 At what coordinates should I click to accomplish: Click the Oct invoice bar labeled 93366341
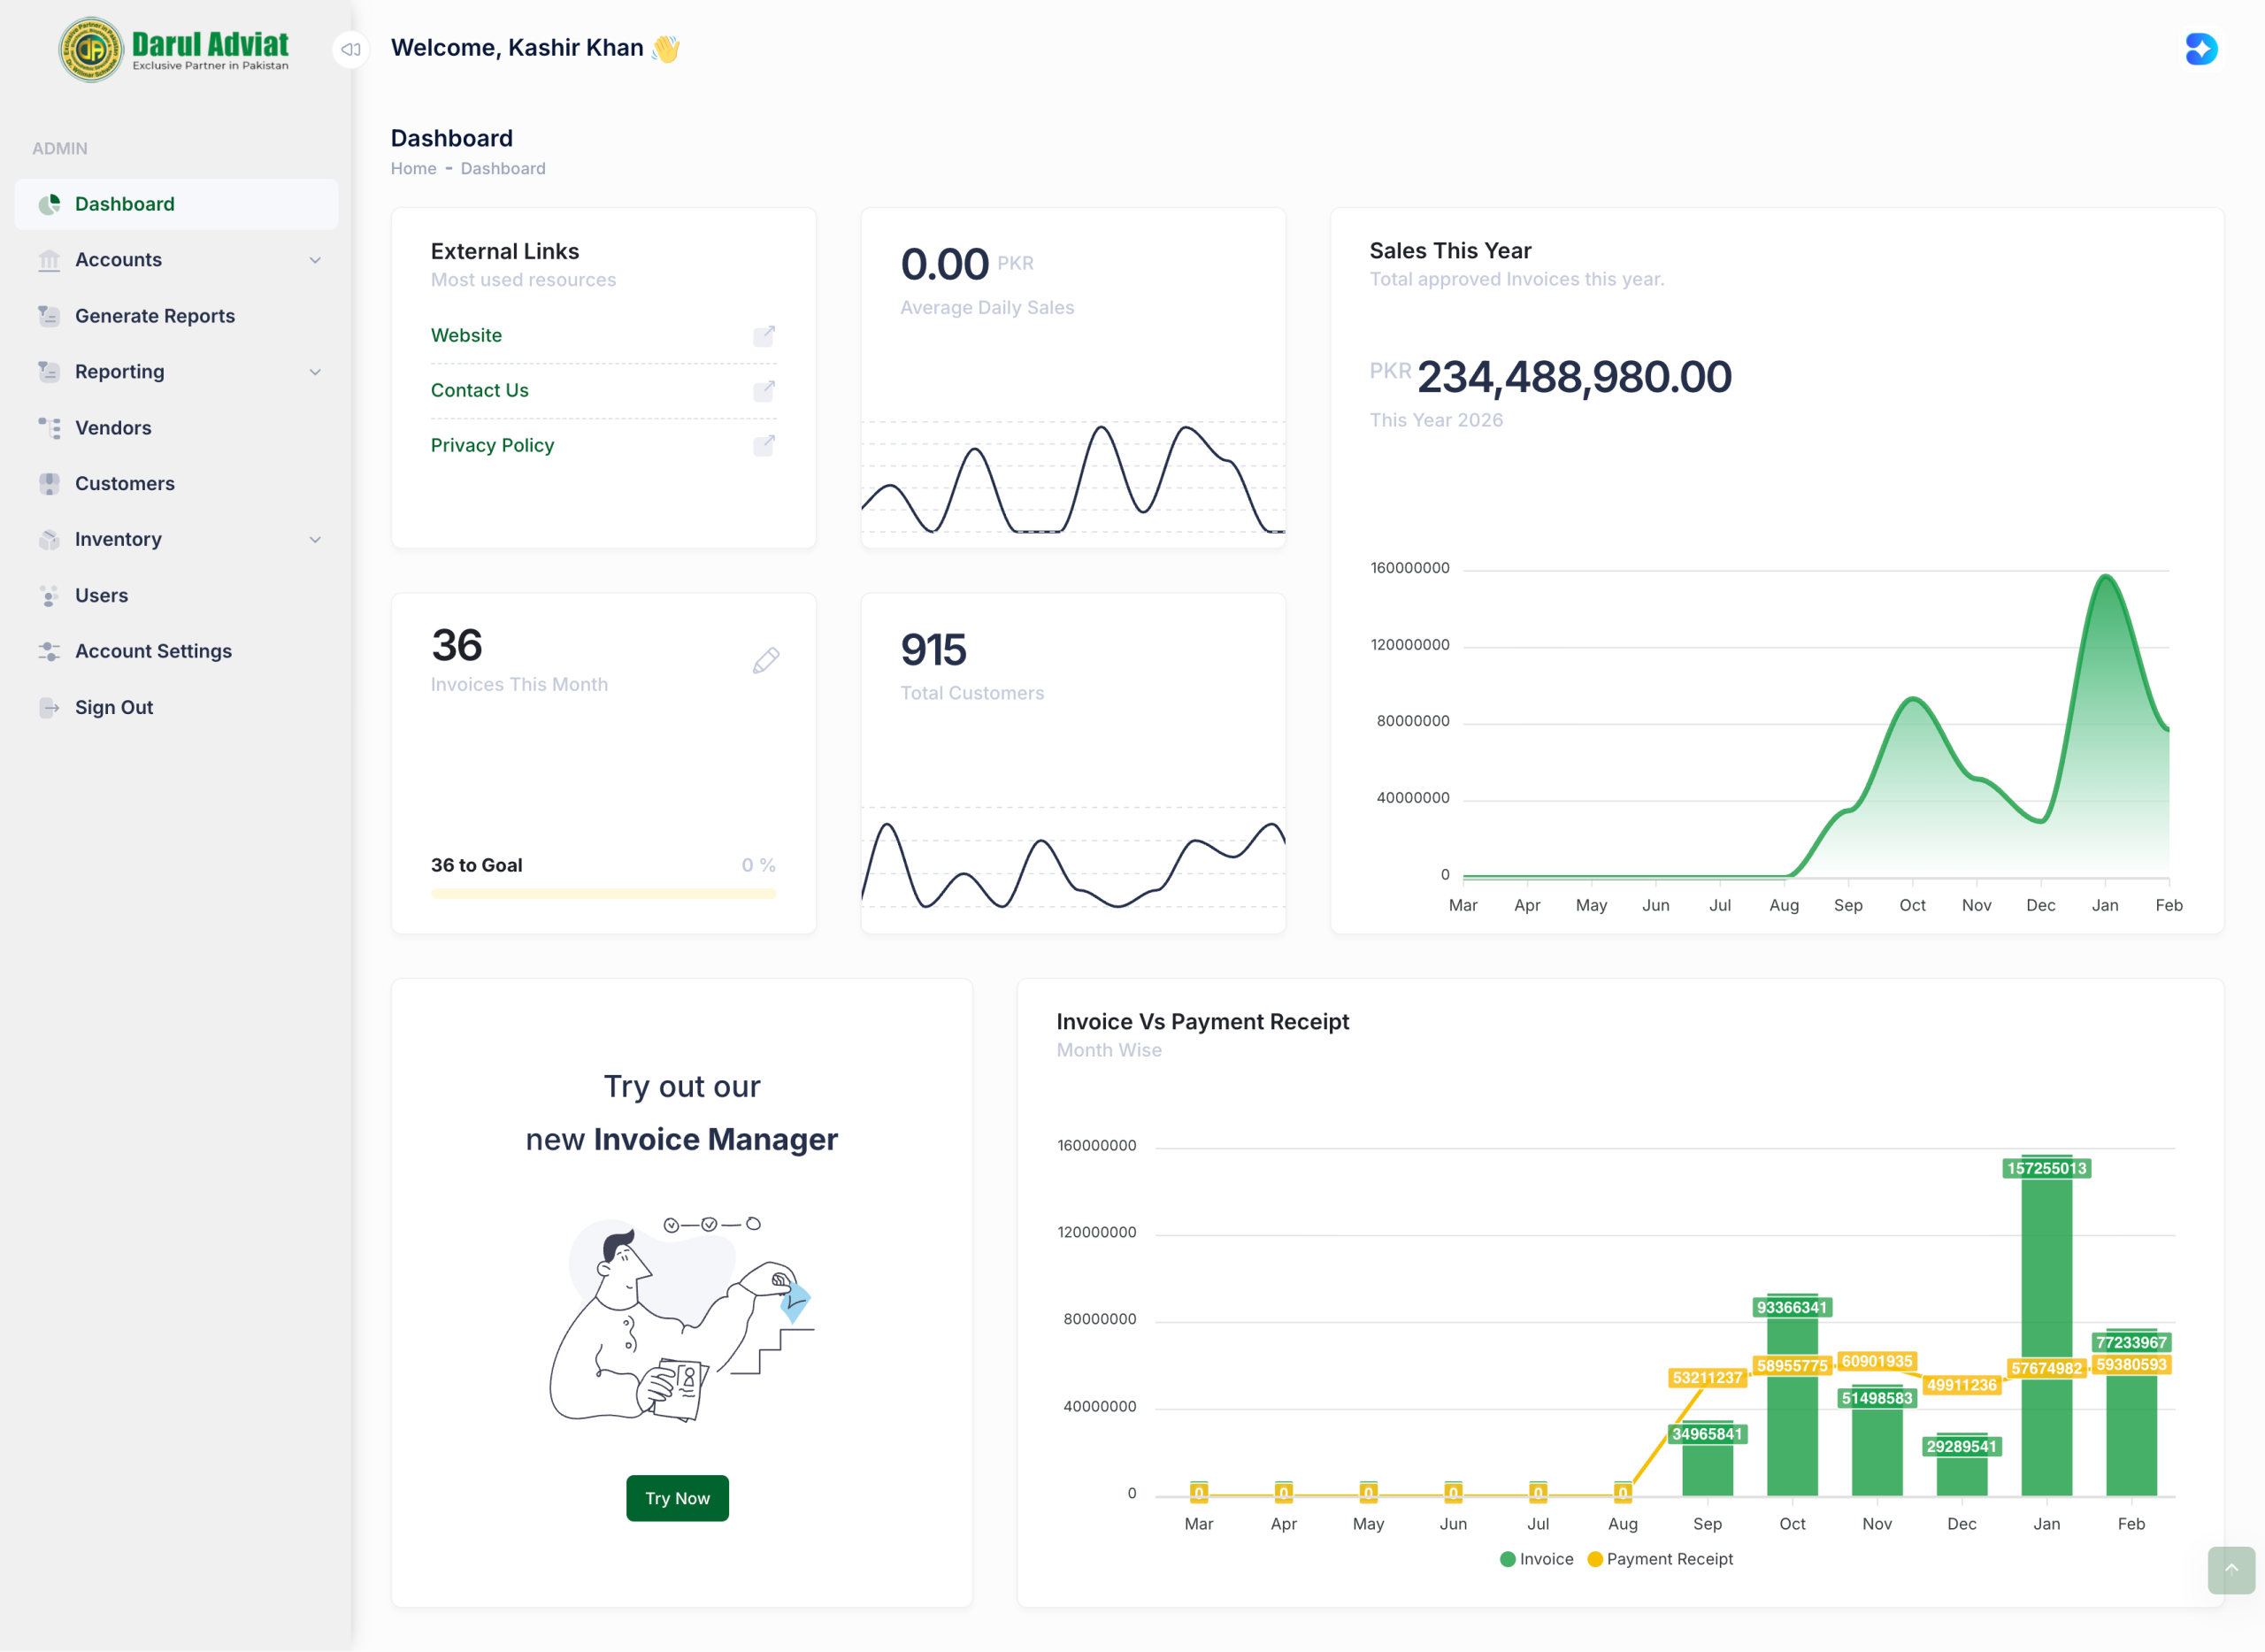[x=1792, y=1395]
